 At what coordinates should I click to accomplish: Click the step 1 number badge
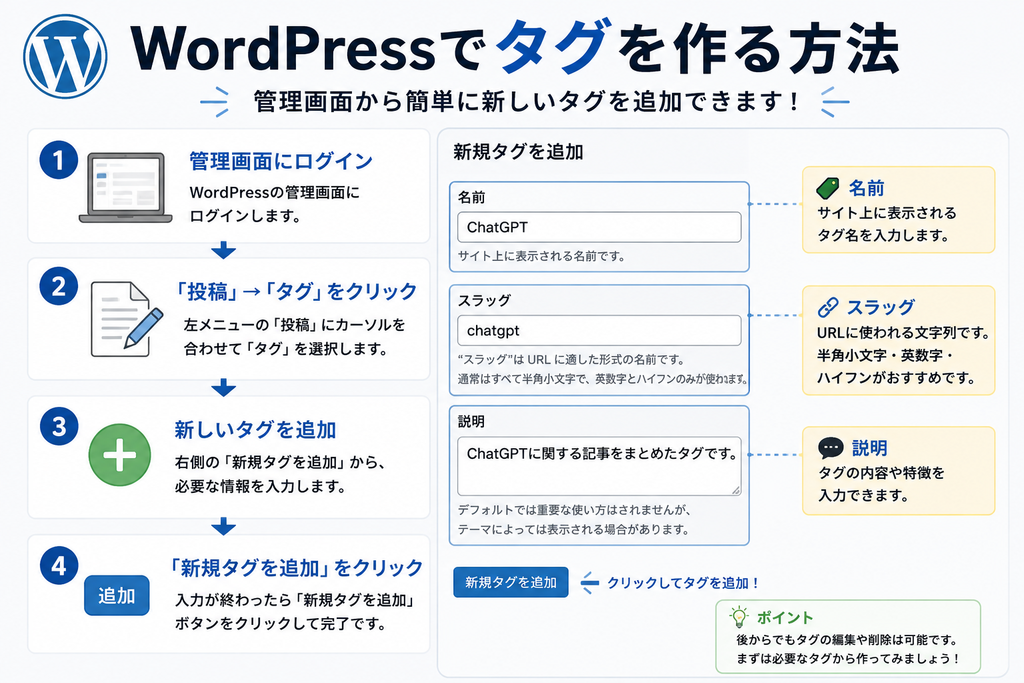[x=59, y=160]
